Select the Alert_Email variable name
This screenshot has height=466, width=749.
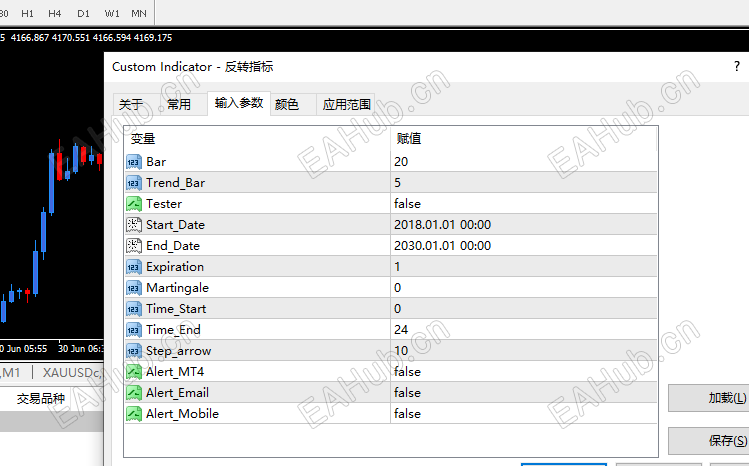coord(177,393)
